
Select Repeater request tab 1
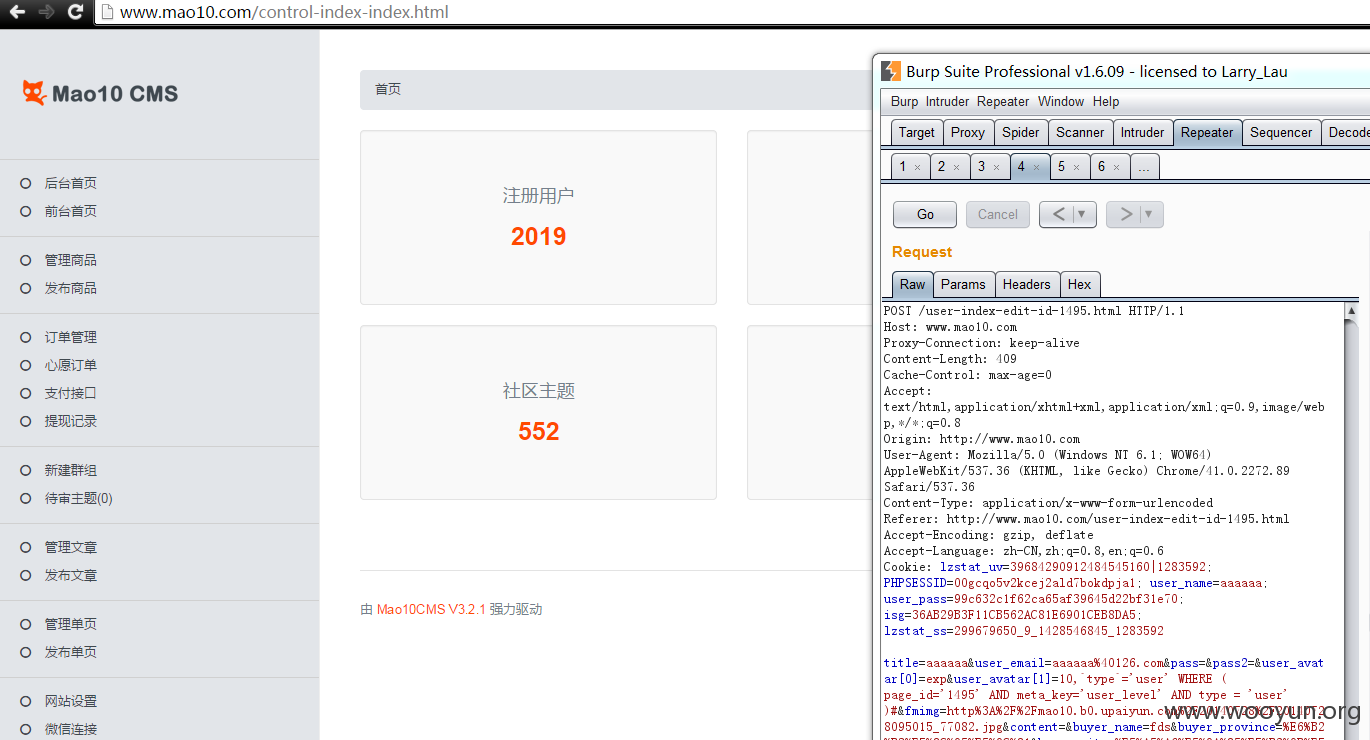point(903,167)
